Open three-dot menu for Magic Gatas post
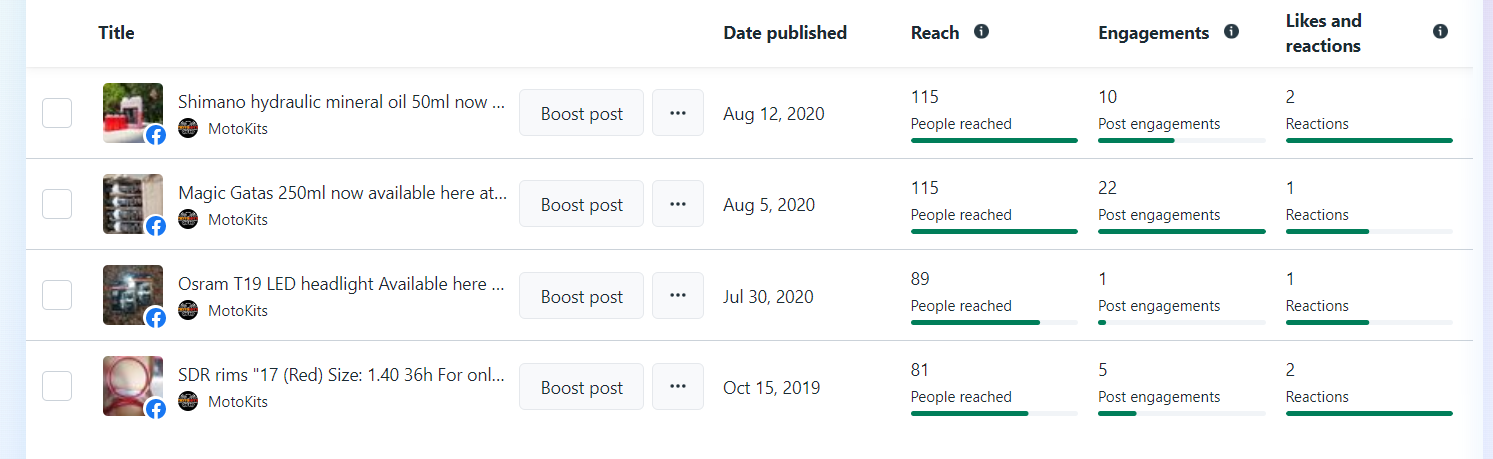 678,204
